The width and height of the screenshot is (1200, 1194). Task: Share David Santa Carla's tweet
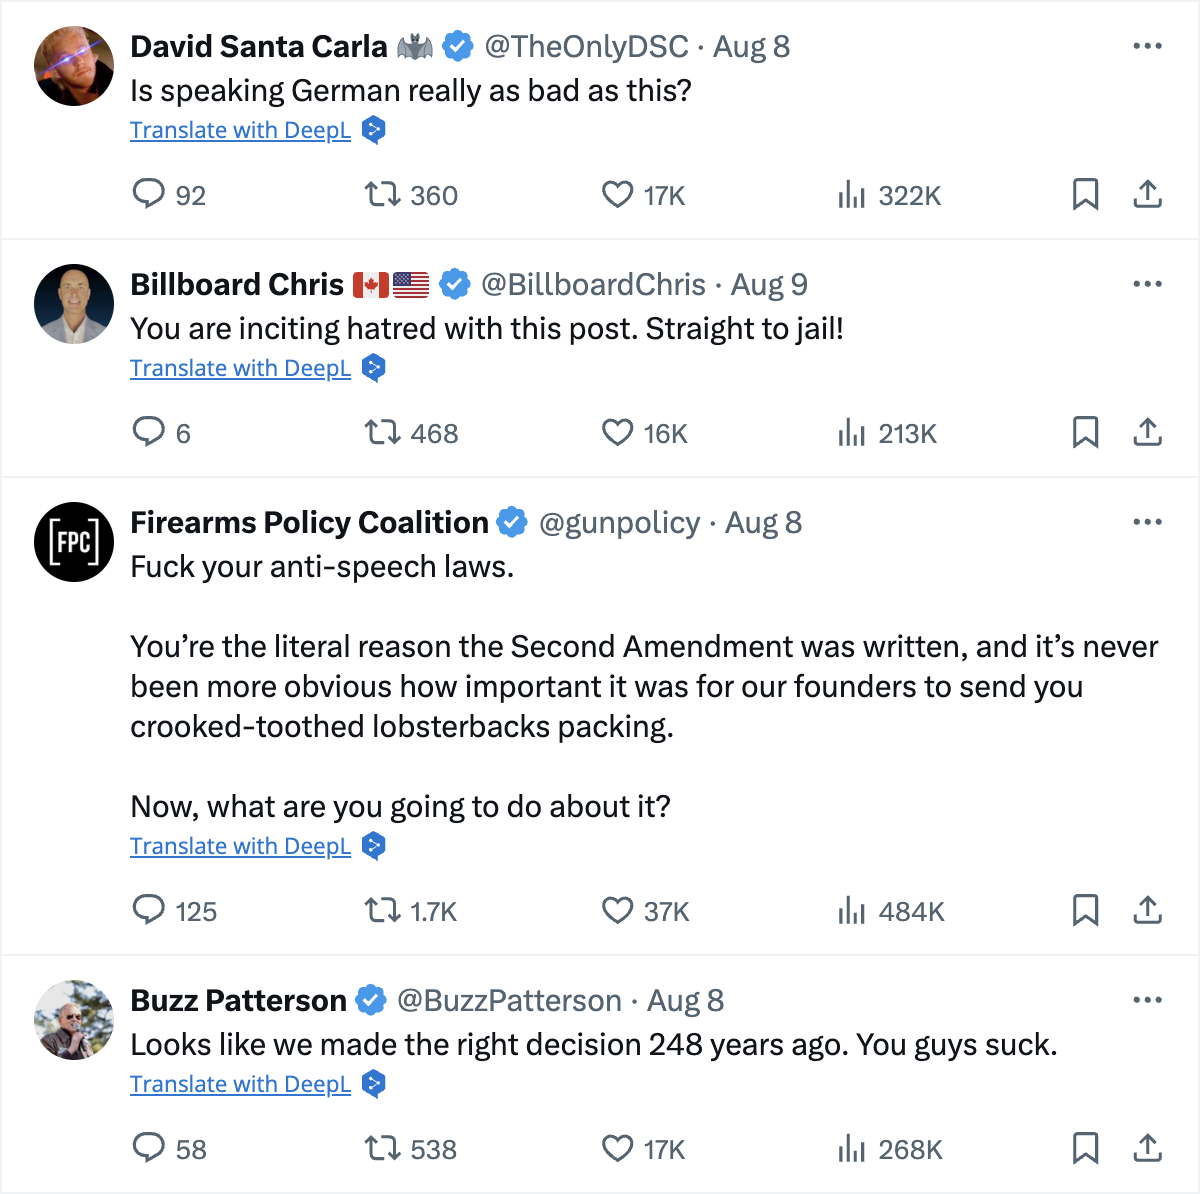point(1147,193)
